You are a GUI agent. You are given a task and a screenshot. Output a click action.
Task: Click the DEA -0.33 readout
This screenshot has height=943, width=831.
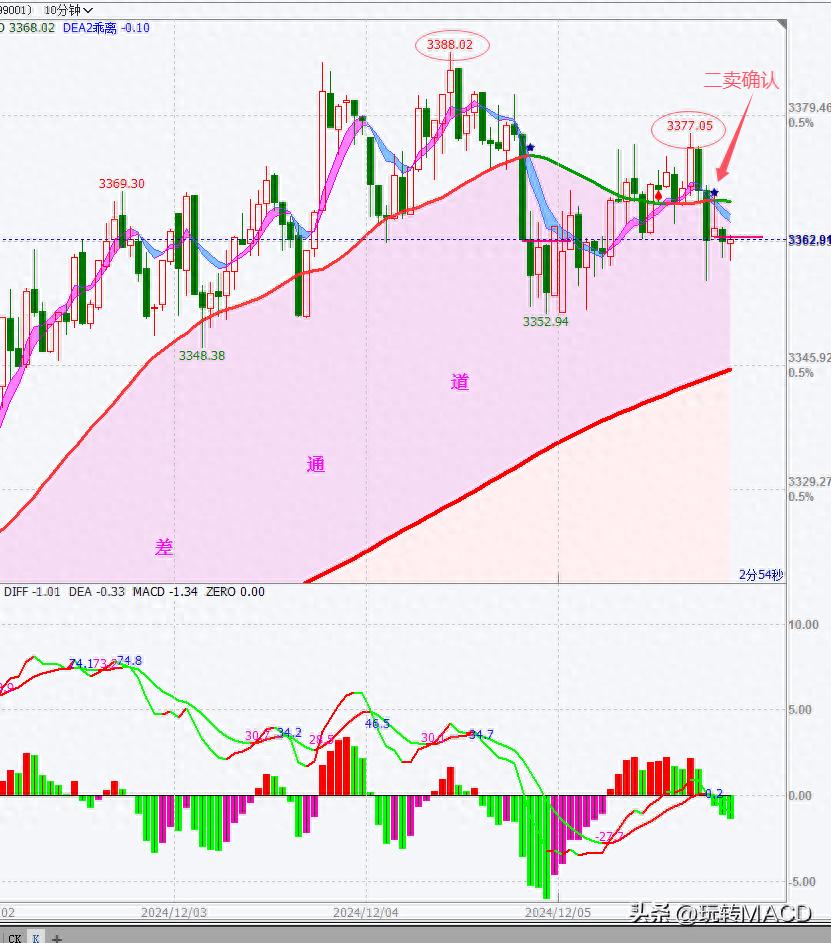(x=97, y=592)
